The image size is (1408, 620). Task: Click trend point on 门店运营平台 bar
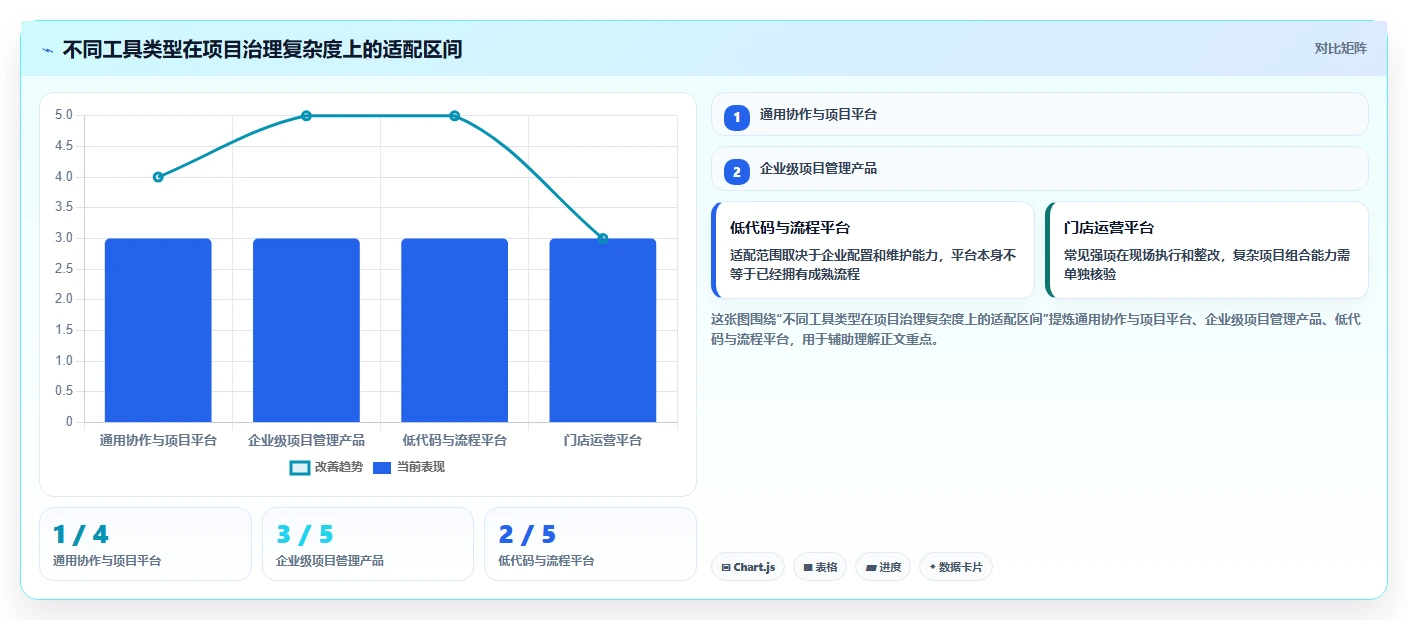pyautogui.click(x=603, y=238)
